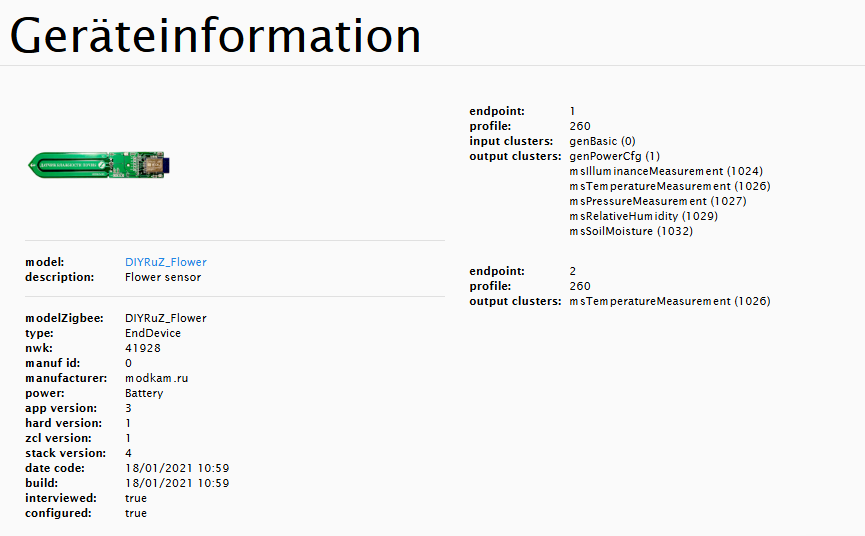Click the Battery power value

[x=144, y=393]
